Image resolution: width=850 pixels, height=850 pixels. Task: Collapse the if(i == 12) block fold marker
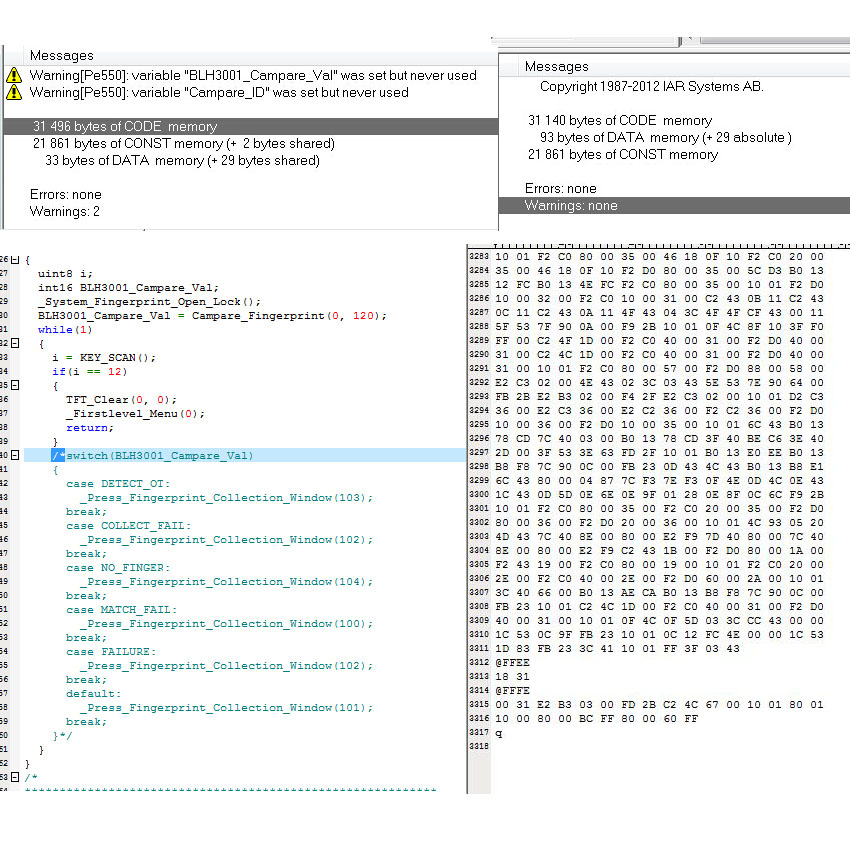coord(15,385)
